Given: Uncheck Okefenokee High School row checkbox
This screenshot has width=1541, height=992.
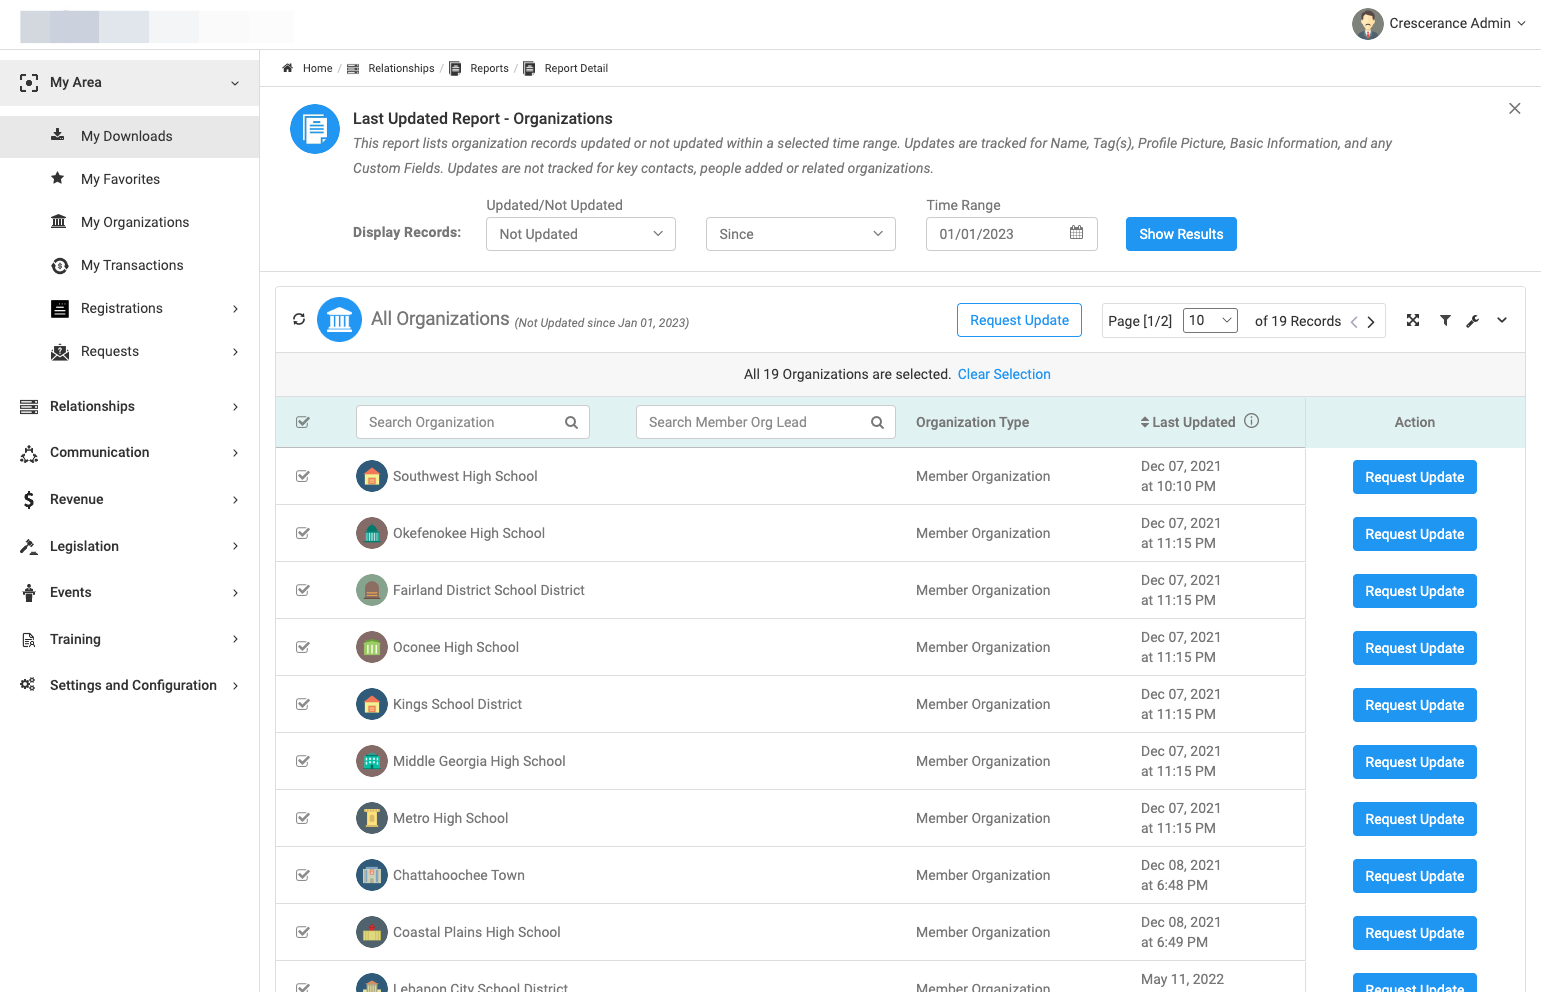Looking at the screenshot, I should coord(303,533).
